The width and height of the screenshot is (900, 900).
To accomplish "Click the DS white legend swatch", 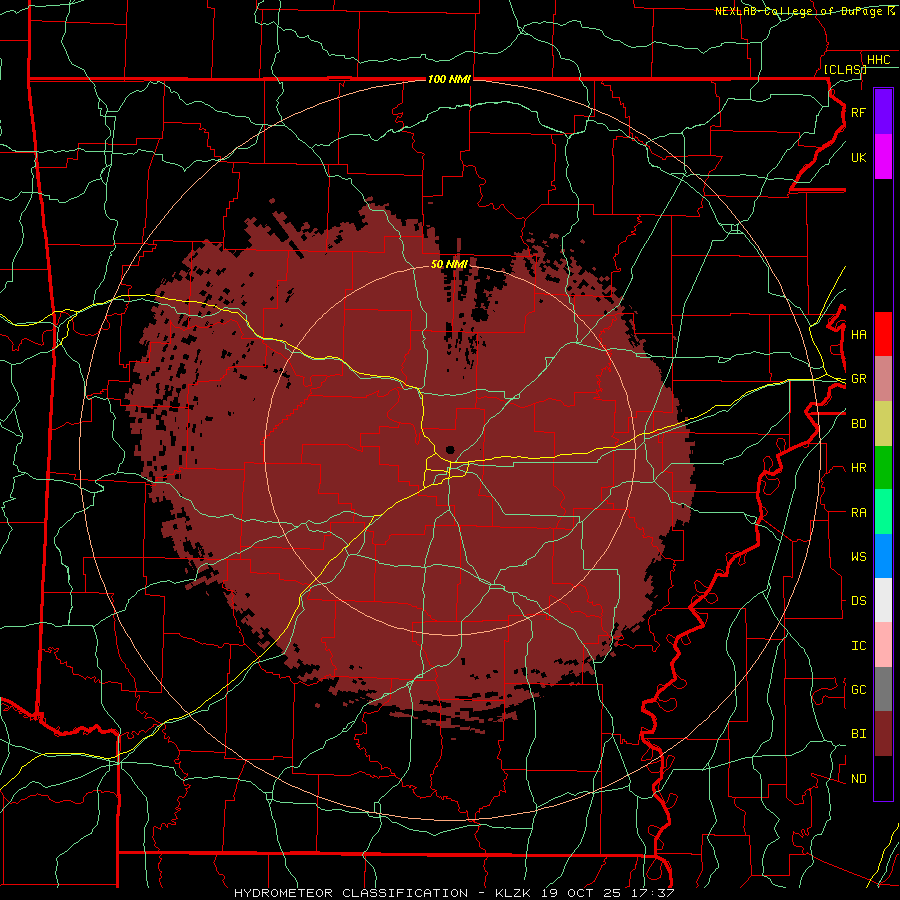I will (x=883, y=600).
